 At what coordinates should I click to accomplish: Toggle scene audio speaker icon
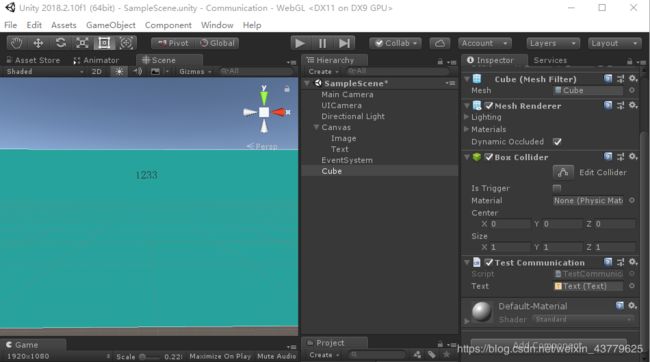[x=138, y=71]
